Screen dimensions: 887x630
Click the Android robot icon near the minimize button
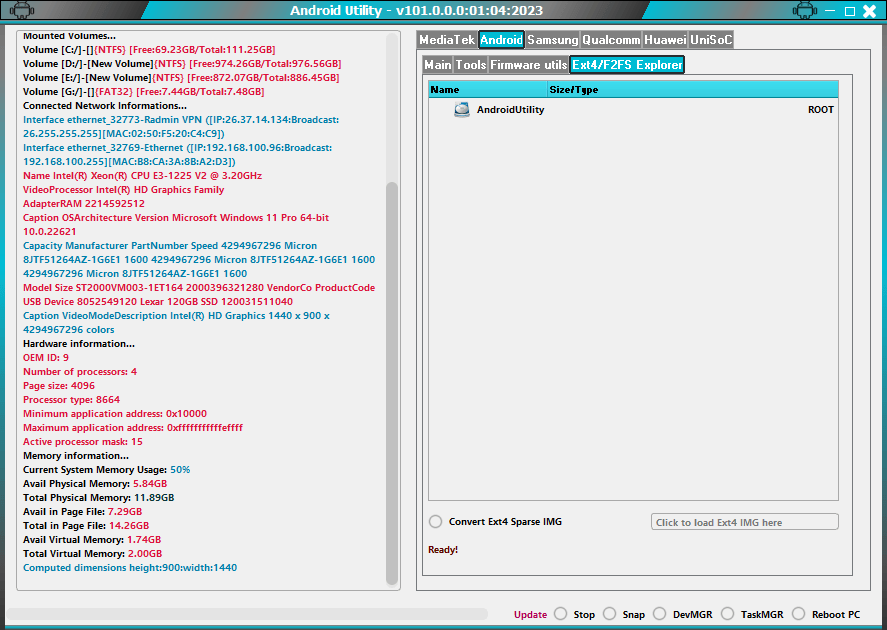tap(806, 11)
